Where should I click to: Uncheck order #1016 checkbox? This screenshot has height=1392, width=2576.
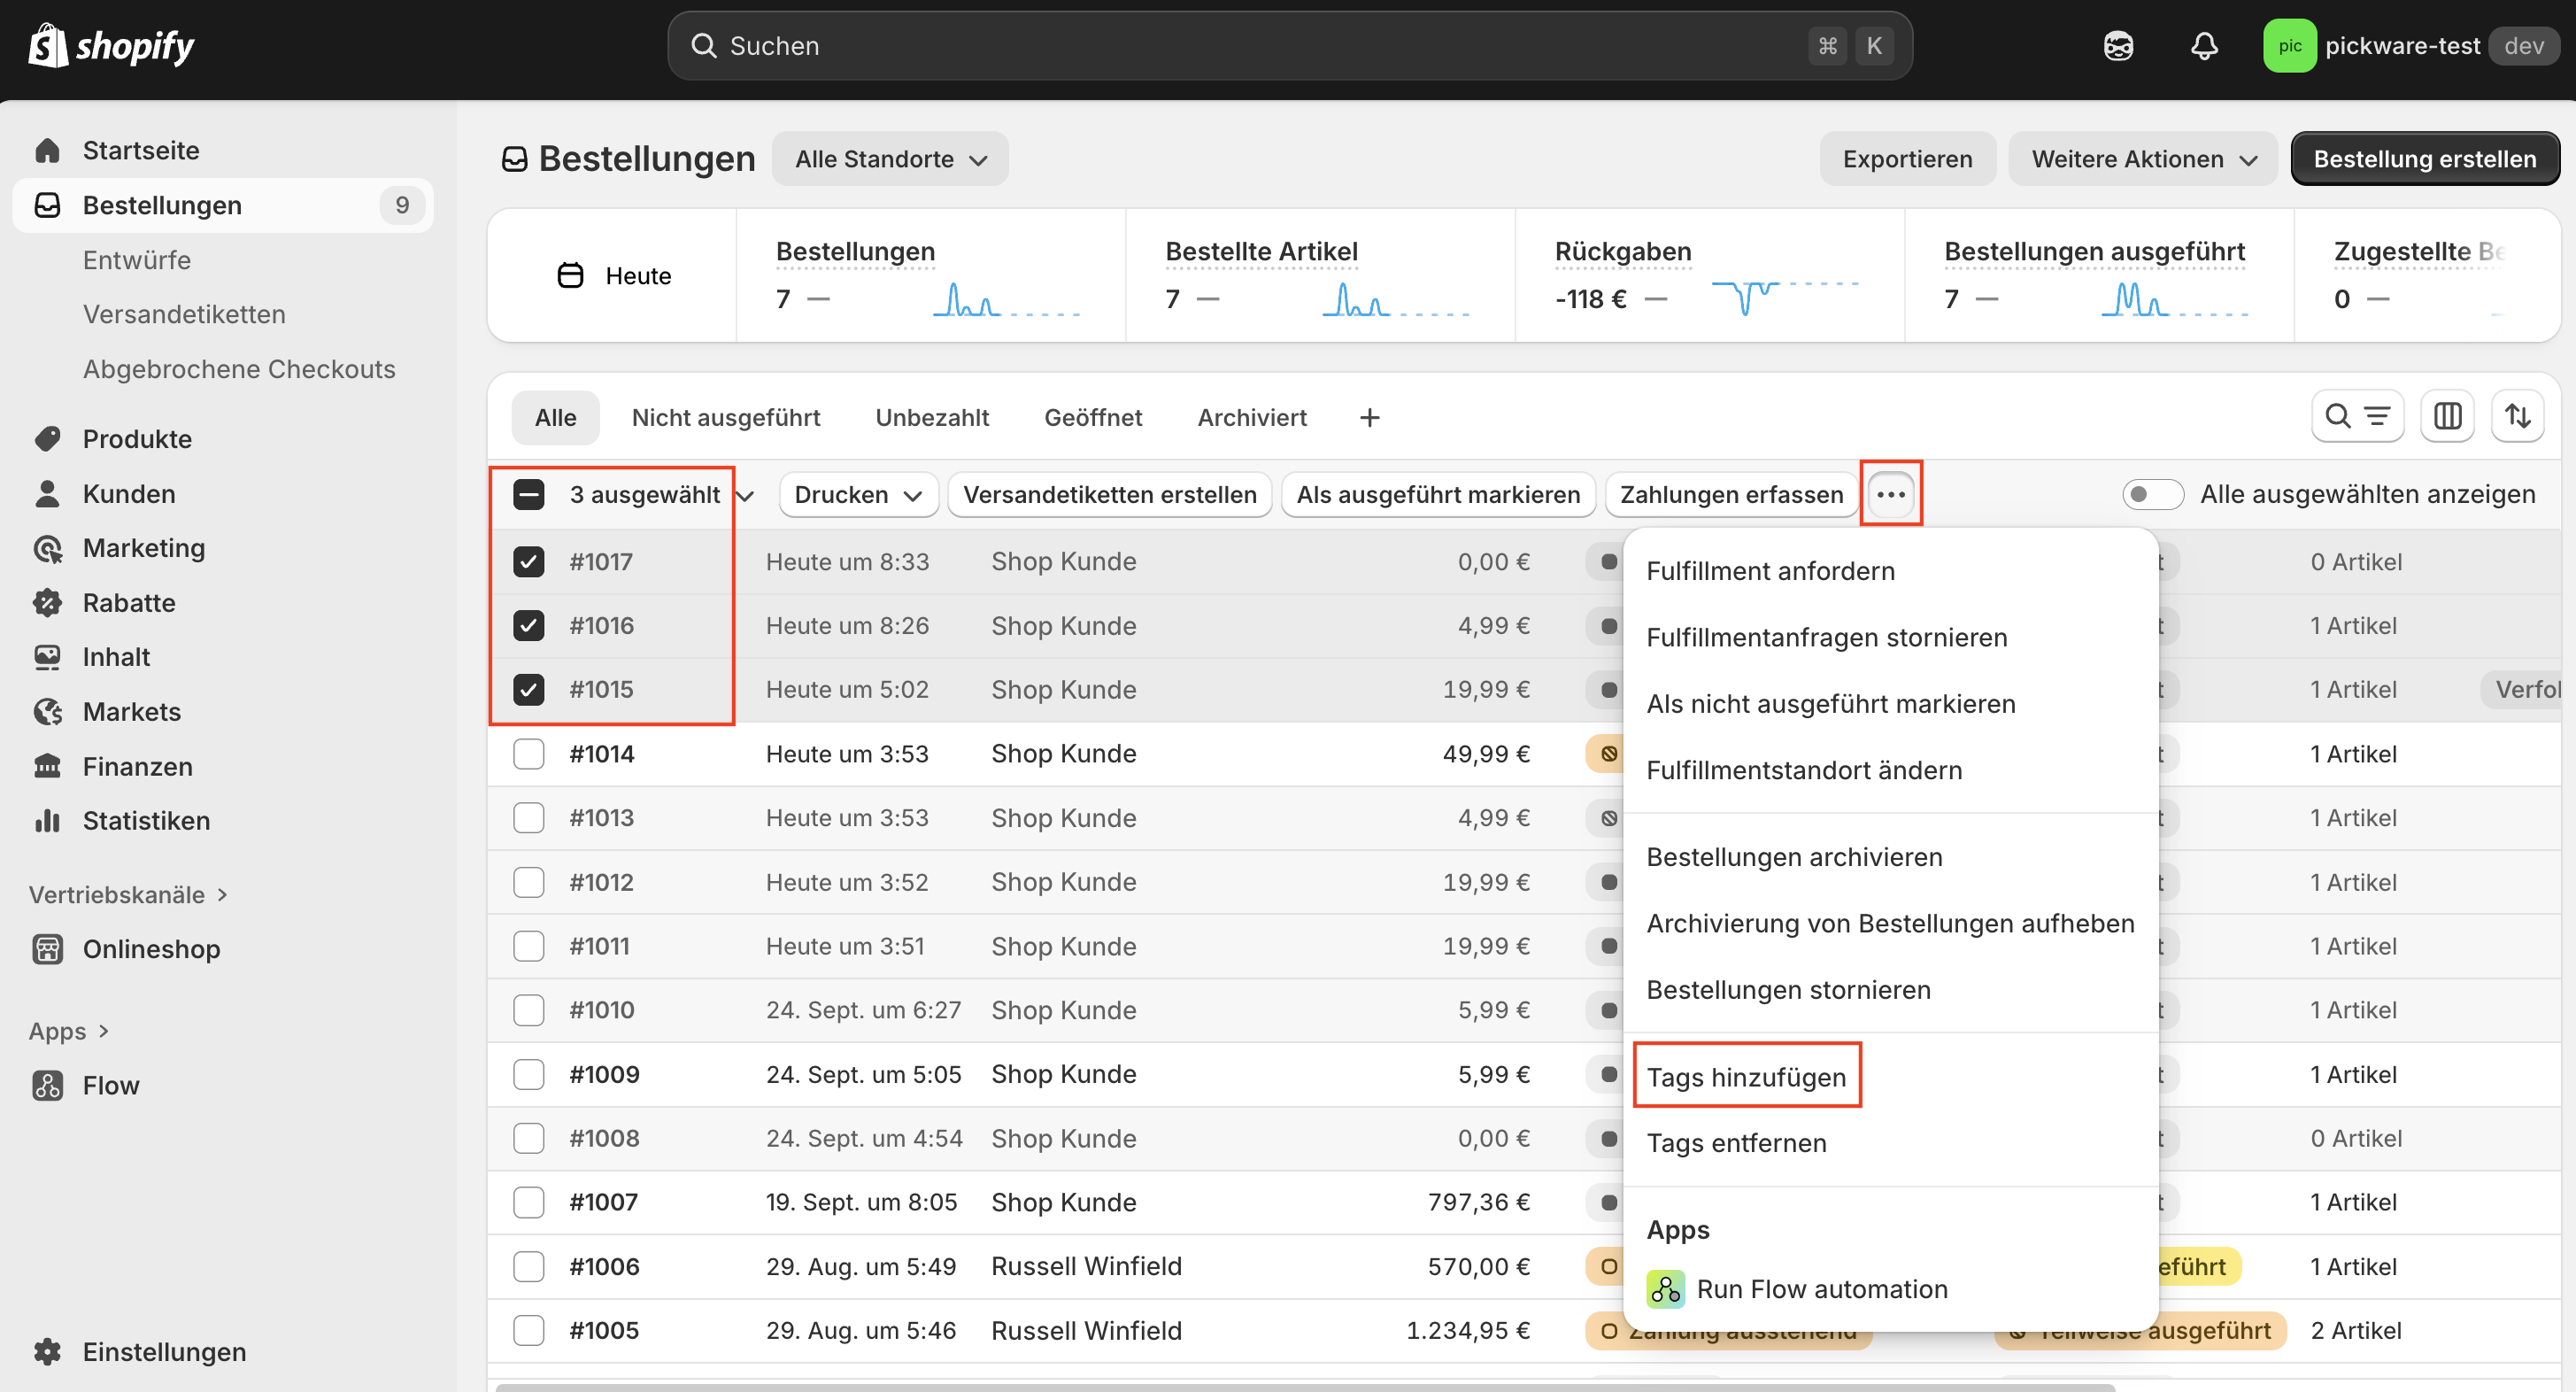(x=528, y=625)
